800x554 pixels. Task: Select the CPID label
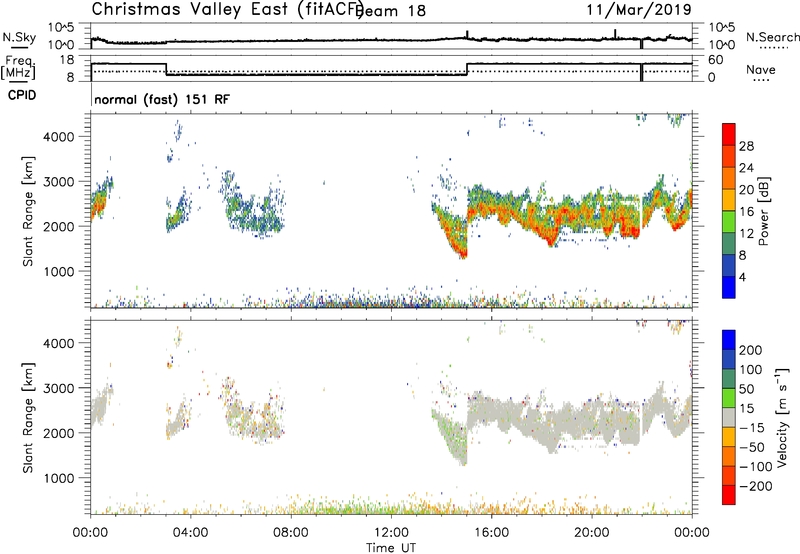click(x=22, y=95)
